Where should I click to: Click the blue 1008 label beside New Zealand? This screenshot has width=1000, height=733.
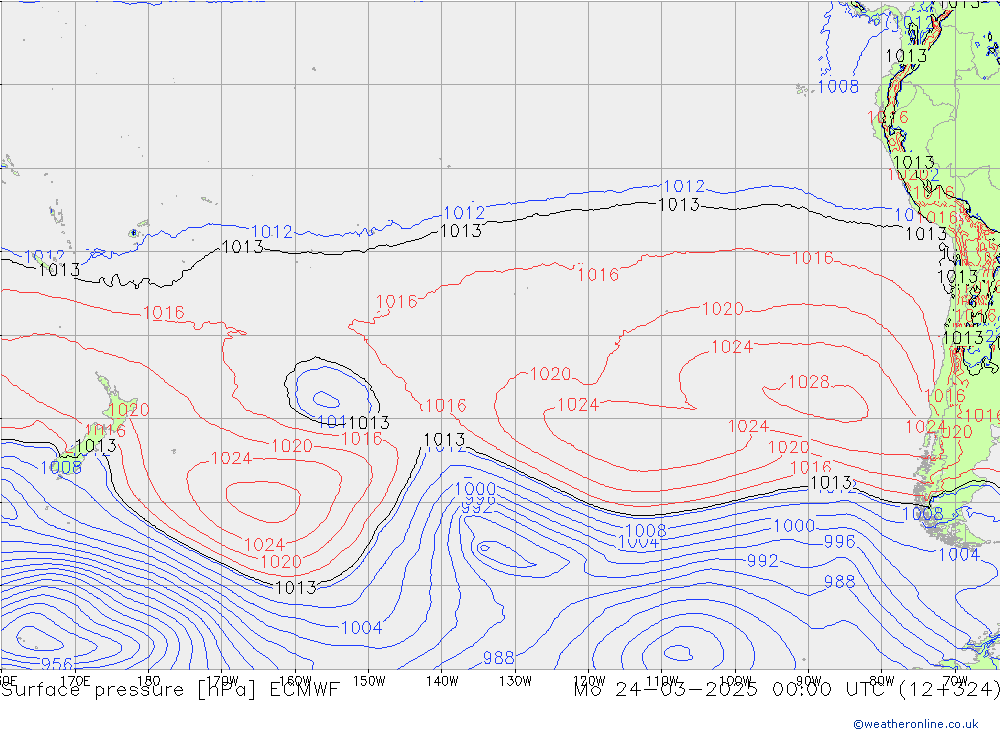61,468
